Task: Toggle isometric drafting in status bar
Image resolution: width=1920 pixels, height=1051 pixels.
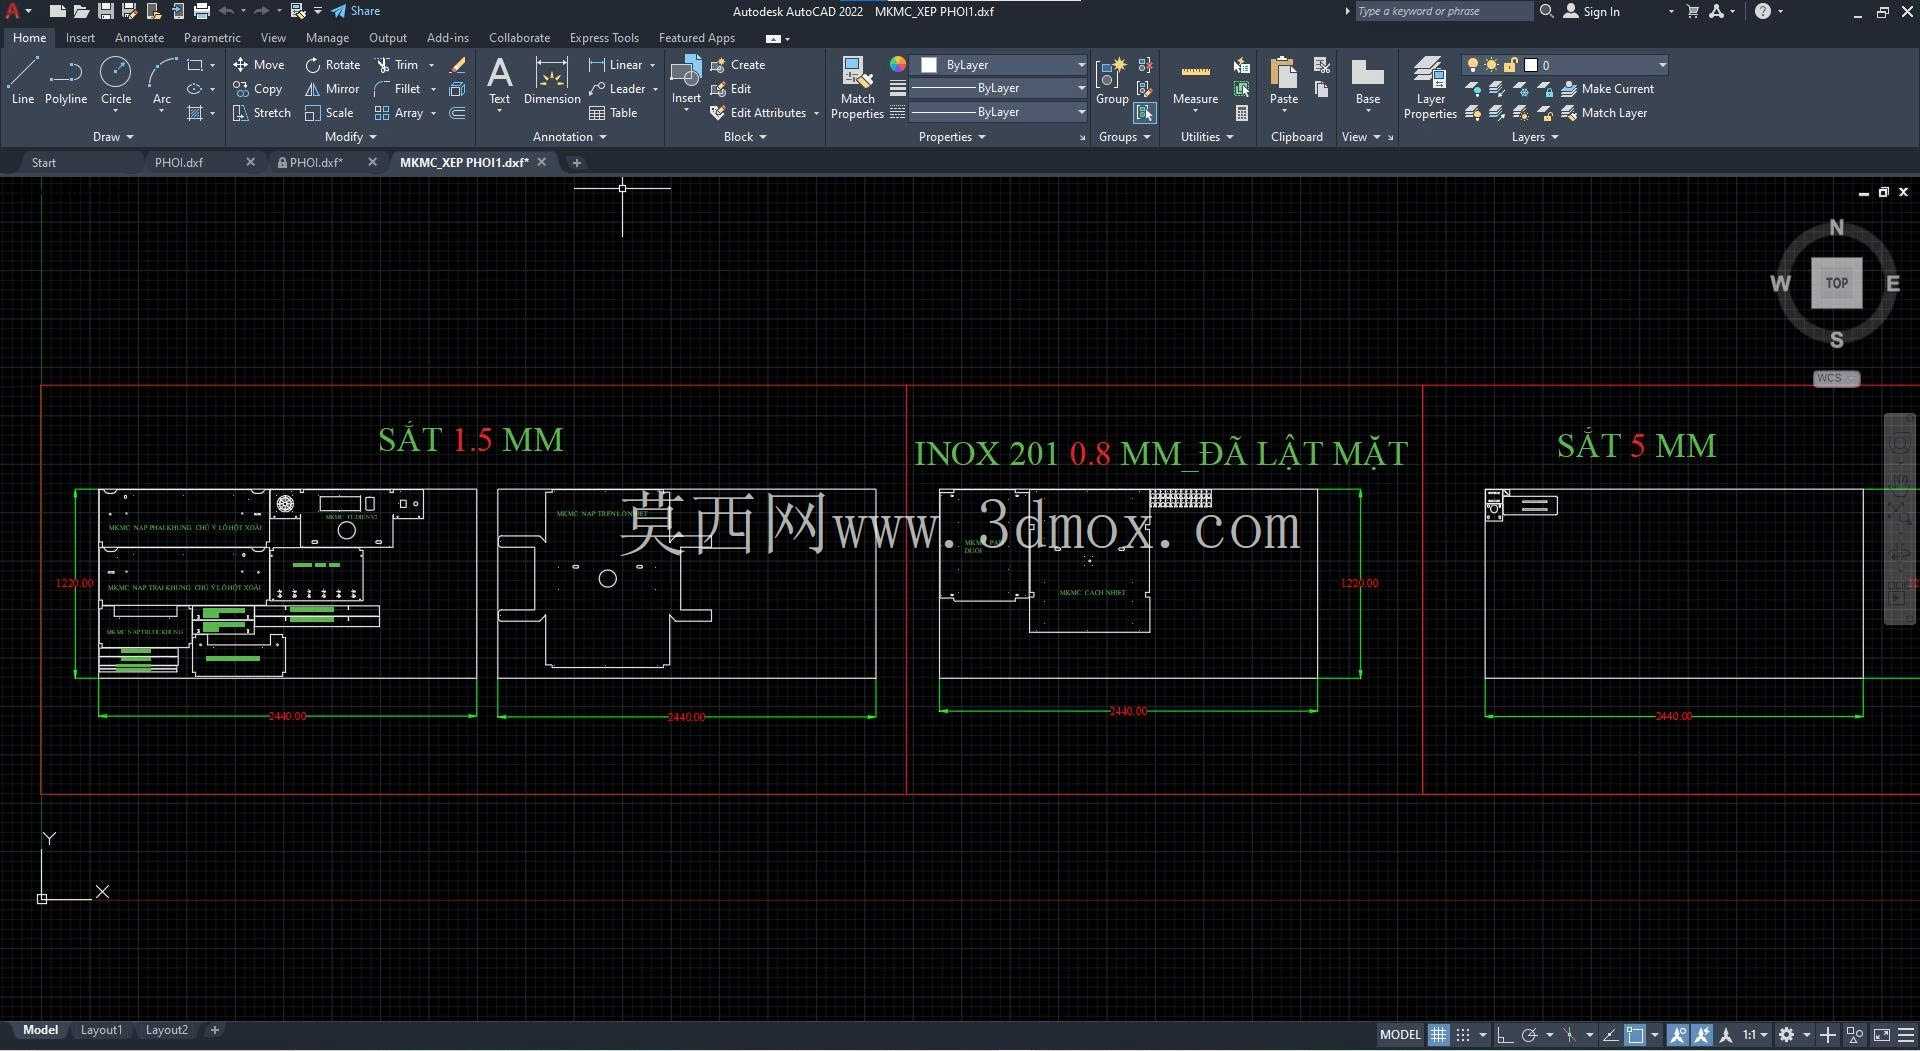Action: pyautogui.click(x=1569, y=1035)
